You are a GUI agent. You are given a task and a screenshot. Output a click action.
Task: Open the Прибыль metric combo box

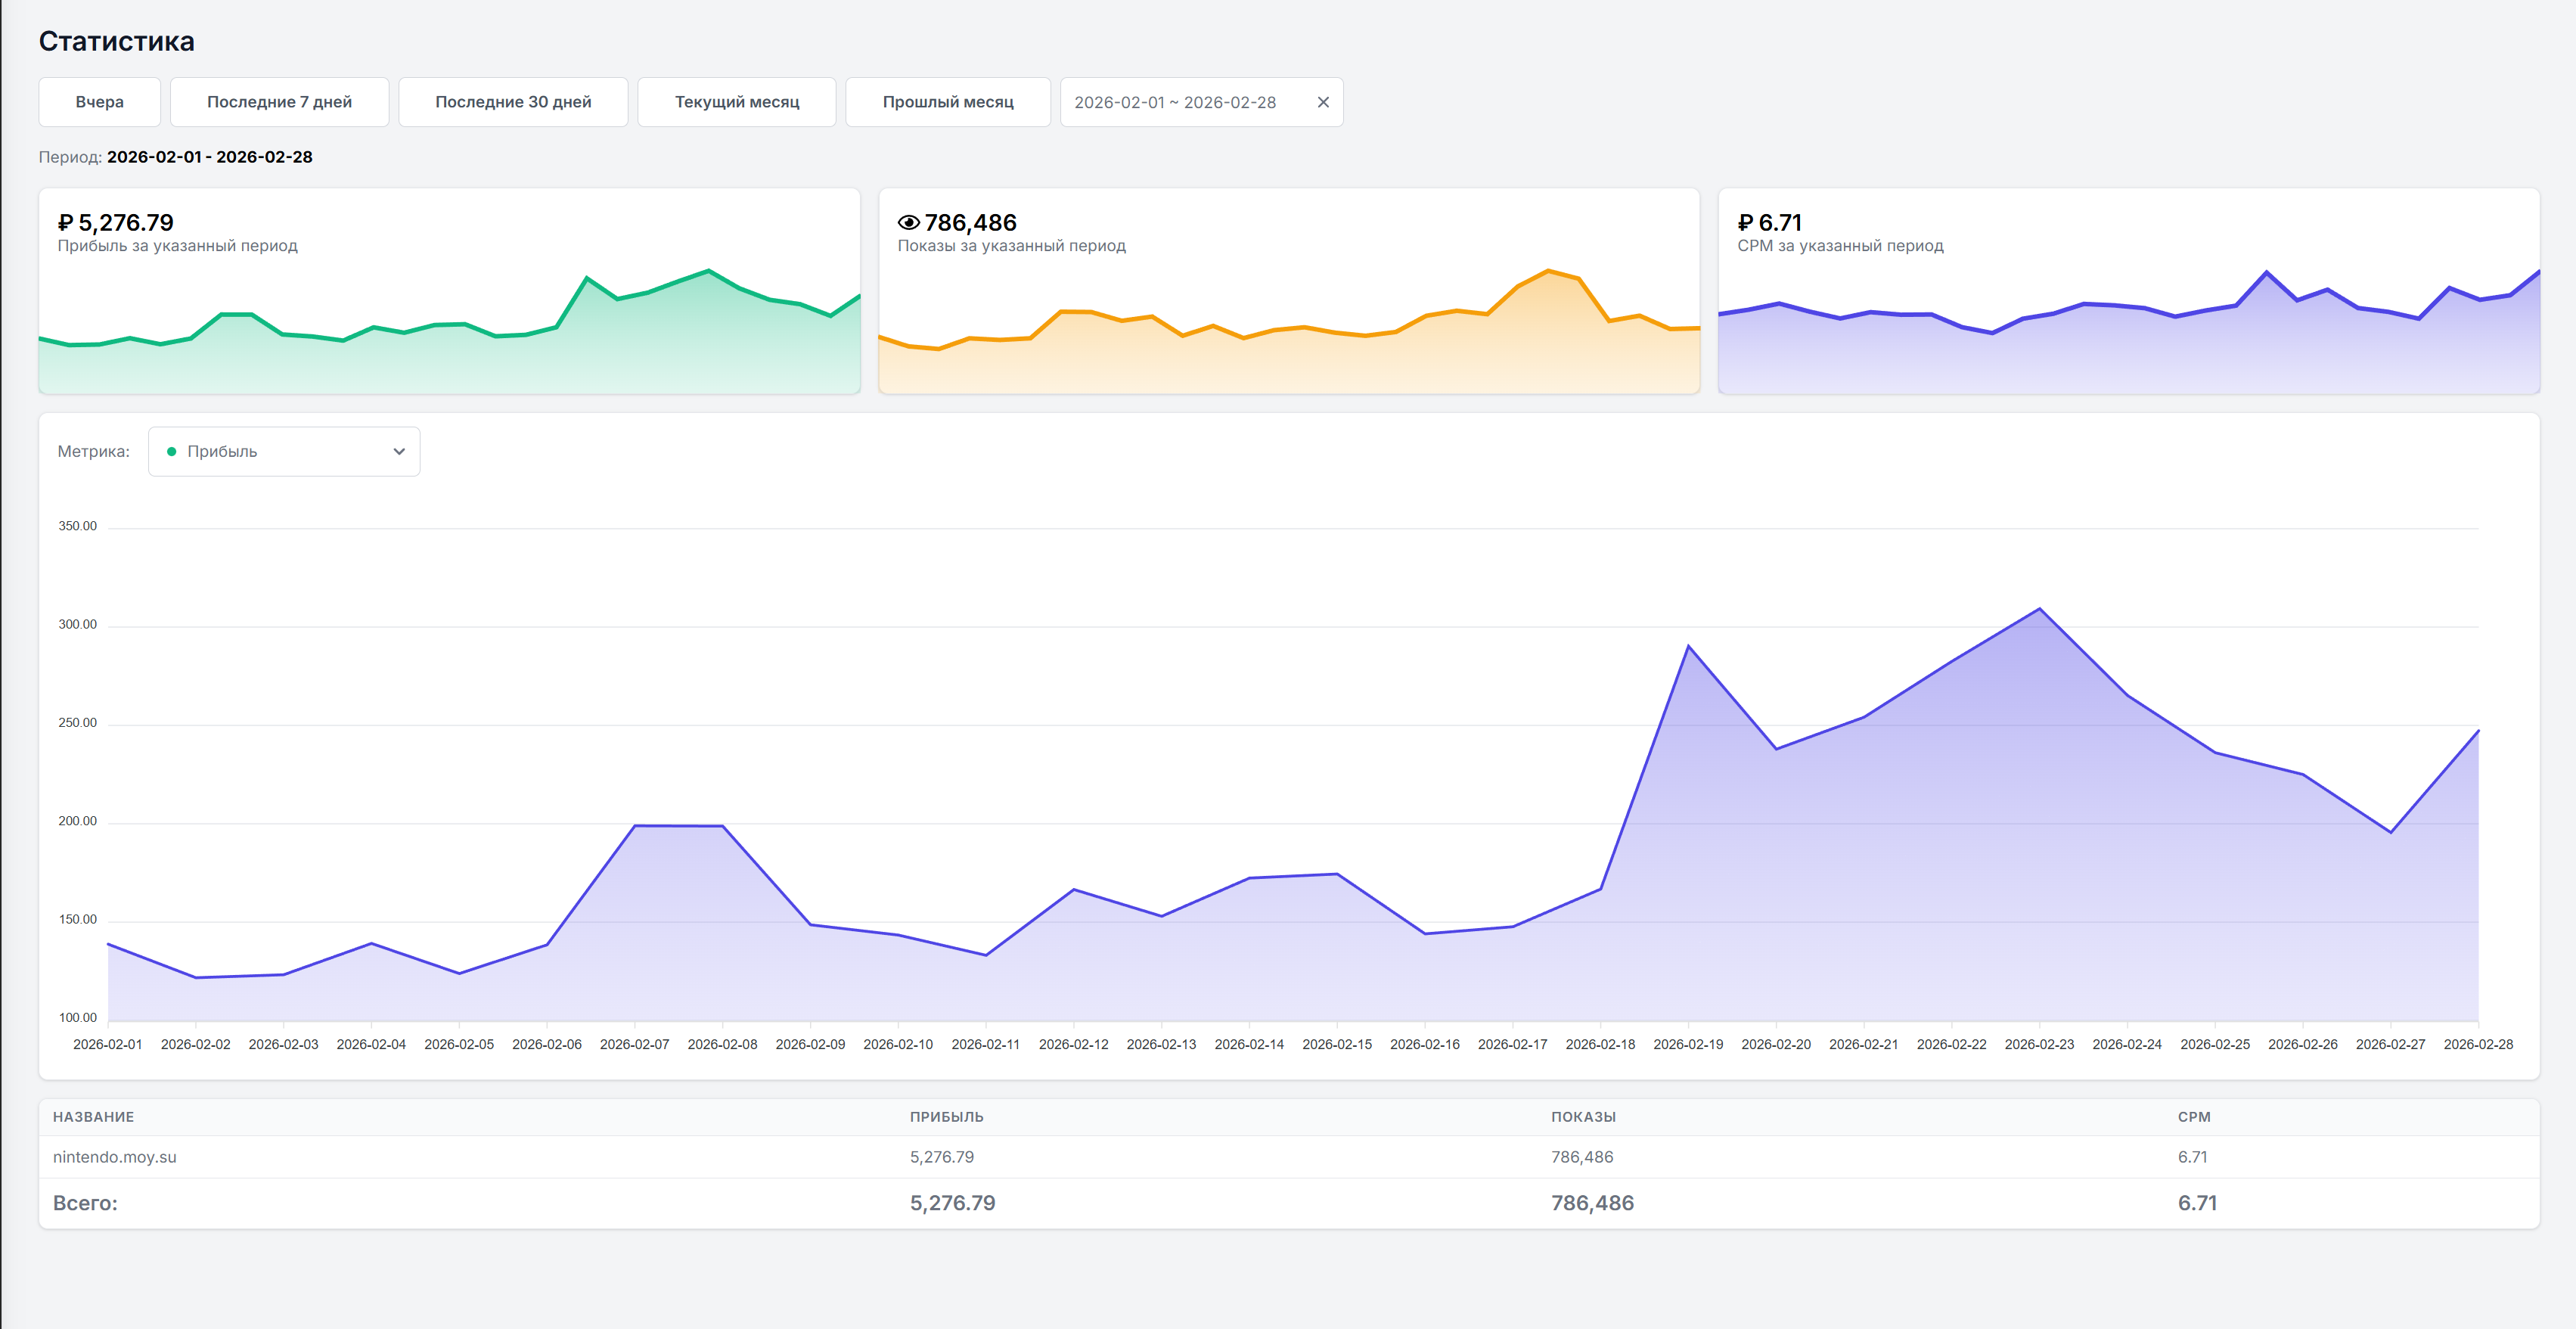pos(284,452)
